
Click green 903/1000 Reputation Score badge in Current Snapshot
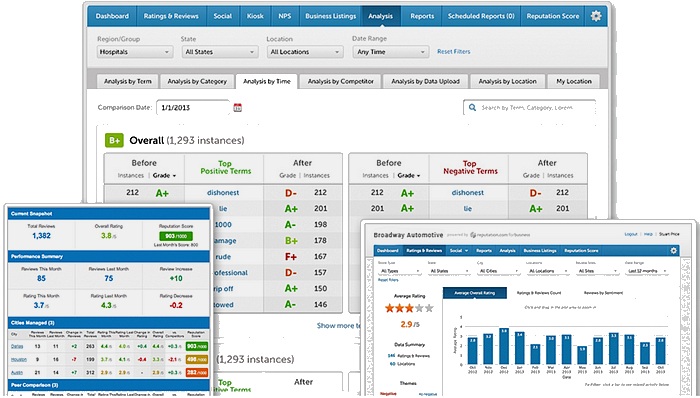(176, 236)
